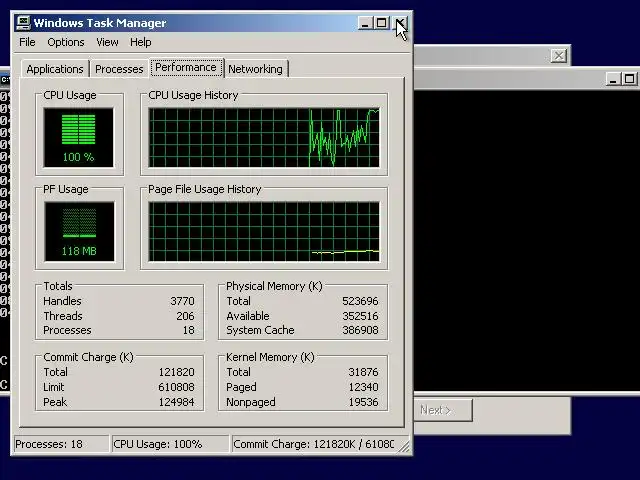640x480 pixels.
Task: Switch to the Networking tab
Action: tap(256, 69)
